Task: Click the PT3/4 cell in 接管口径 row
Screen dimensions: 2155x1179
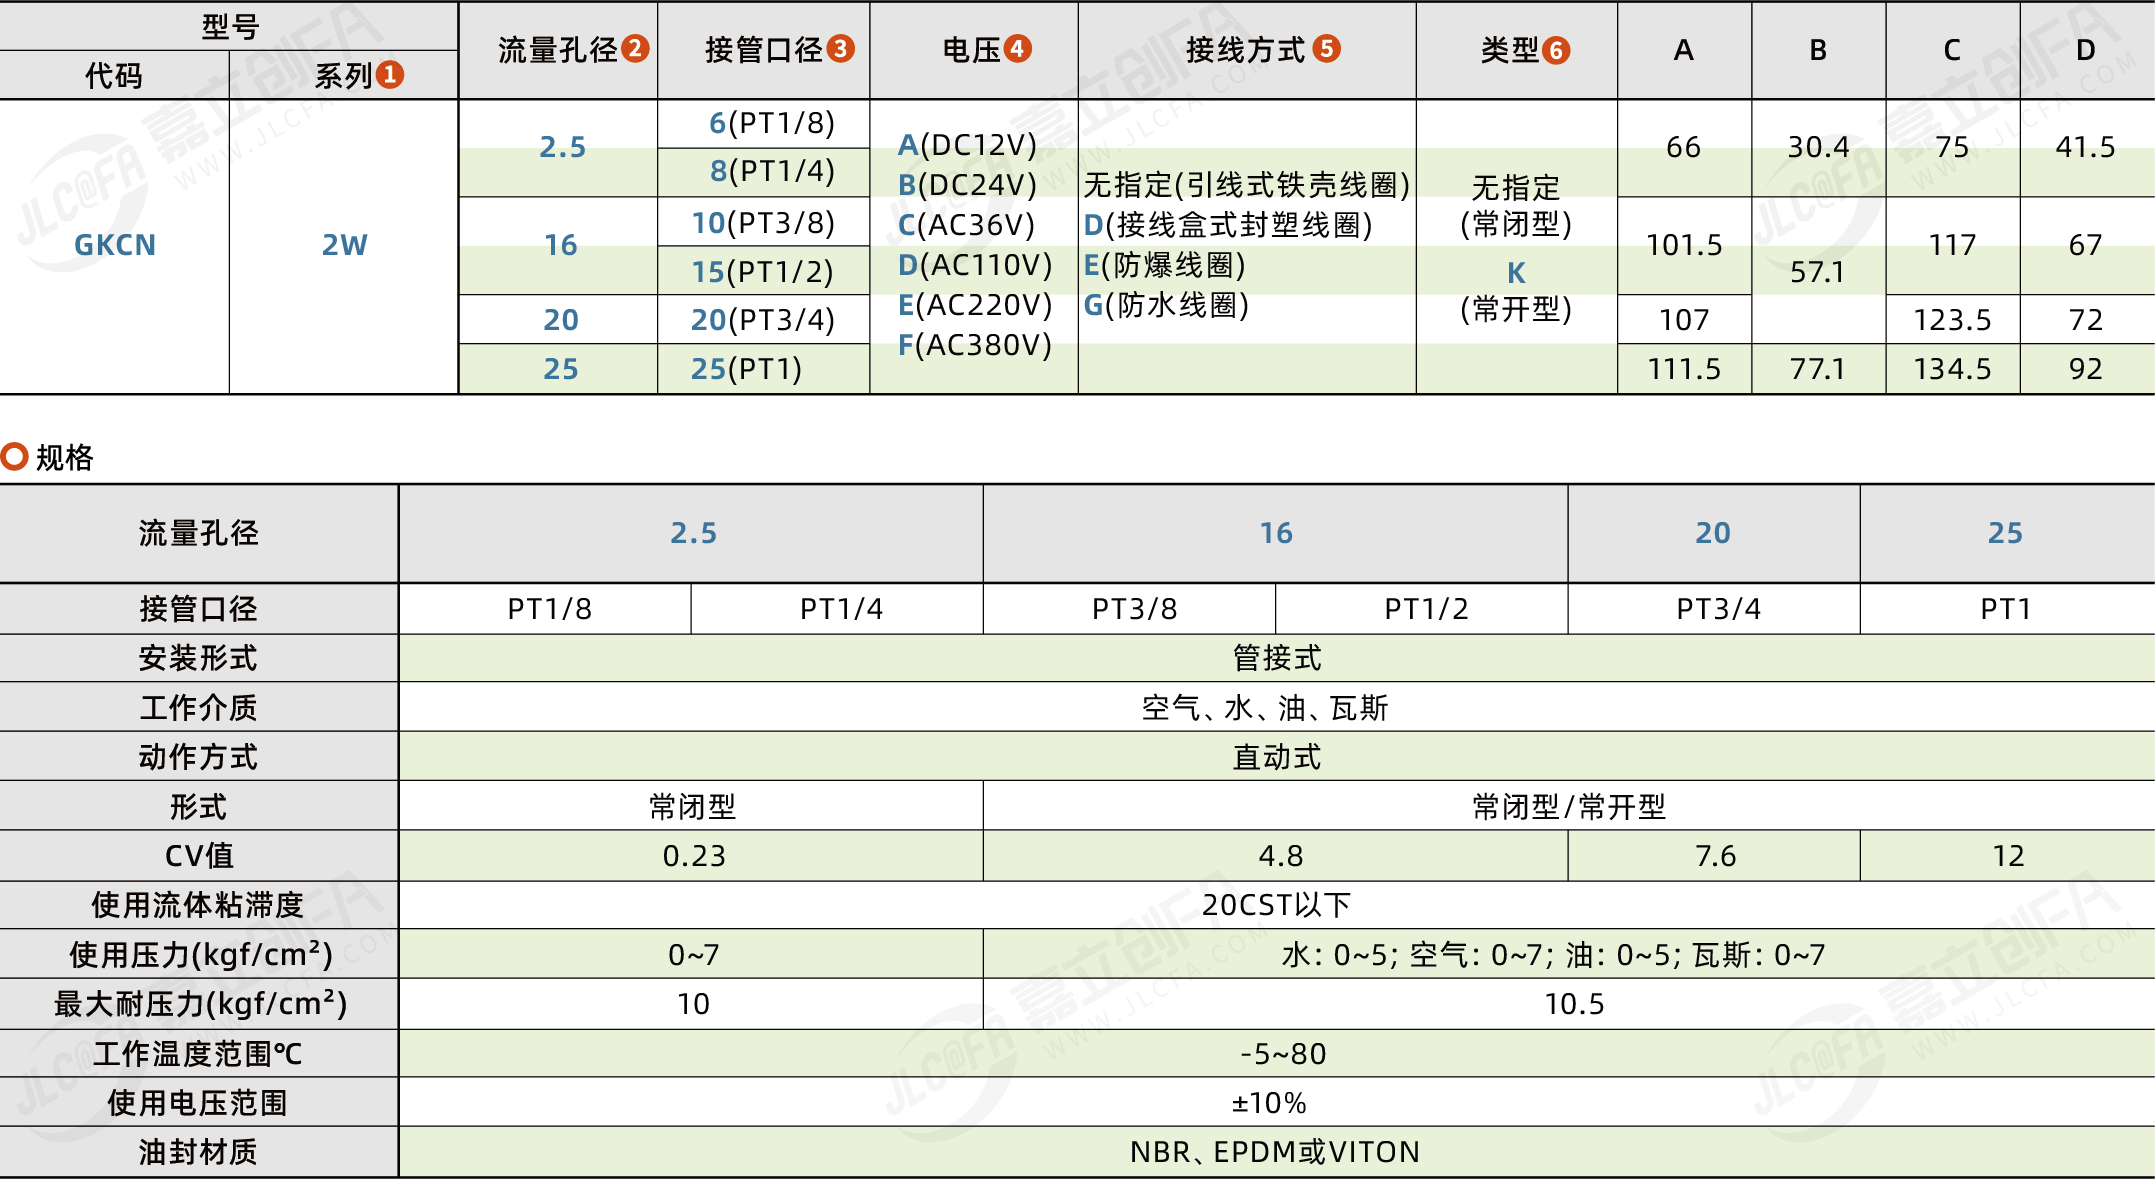Action: (1718, 609)
